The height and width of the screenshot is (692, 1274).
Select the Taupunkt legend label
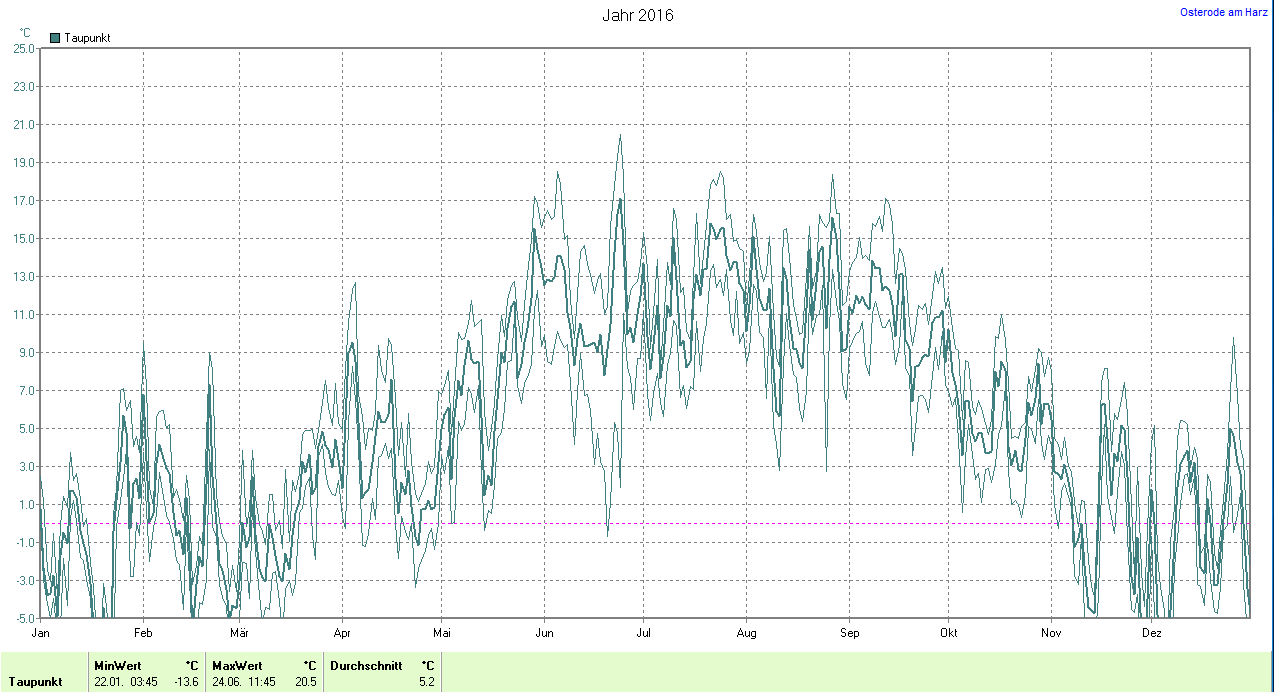pyautogui.click(x=87, y=38)
